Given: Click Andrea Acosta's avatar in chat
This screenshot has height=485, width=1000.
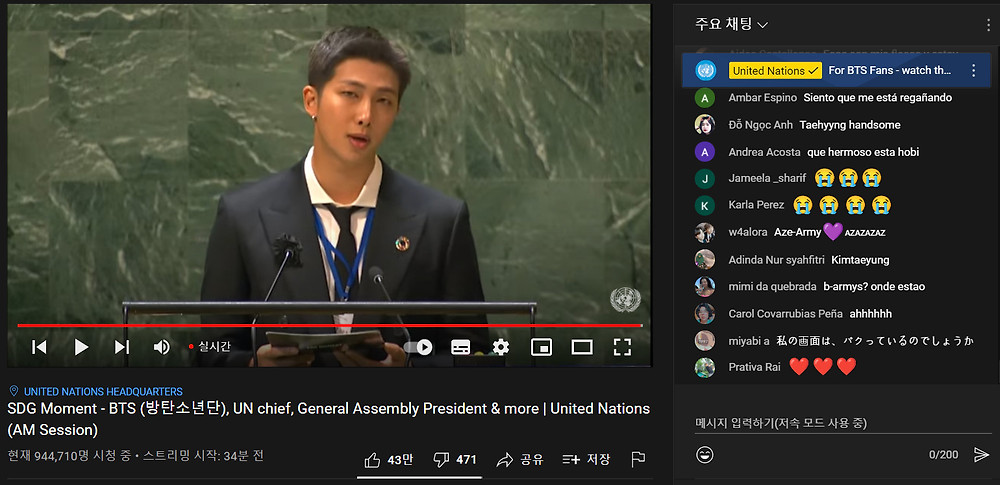Looking at the screenshot, I should tap(705, 152).
